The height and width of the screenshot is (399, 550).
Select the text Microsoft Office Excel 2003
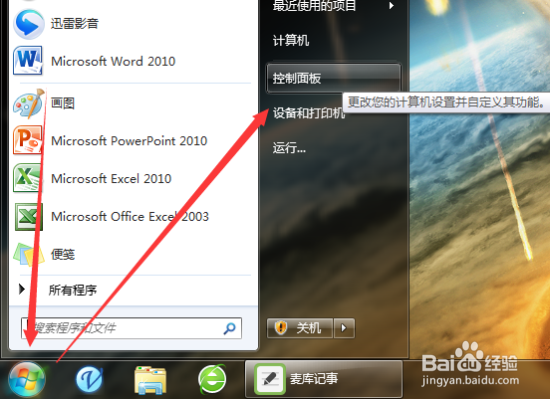click(x=130, y=216)
